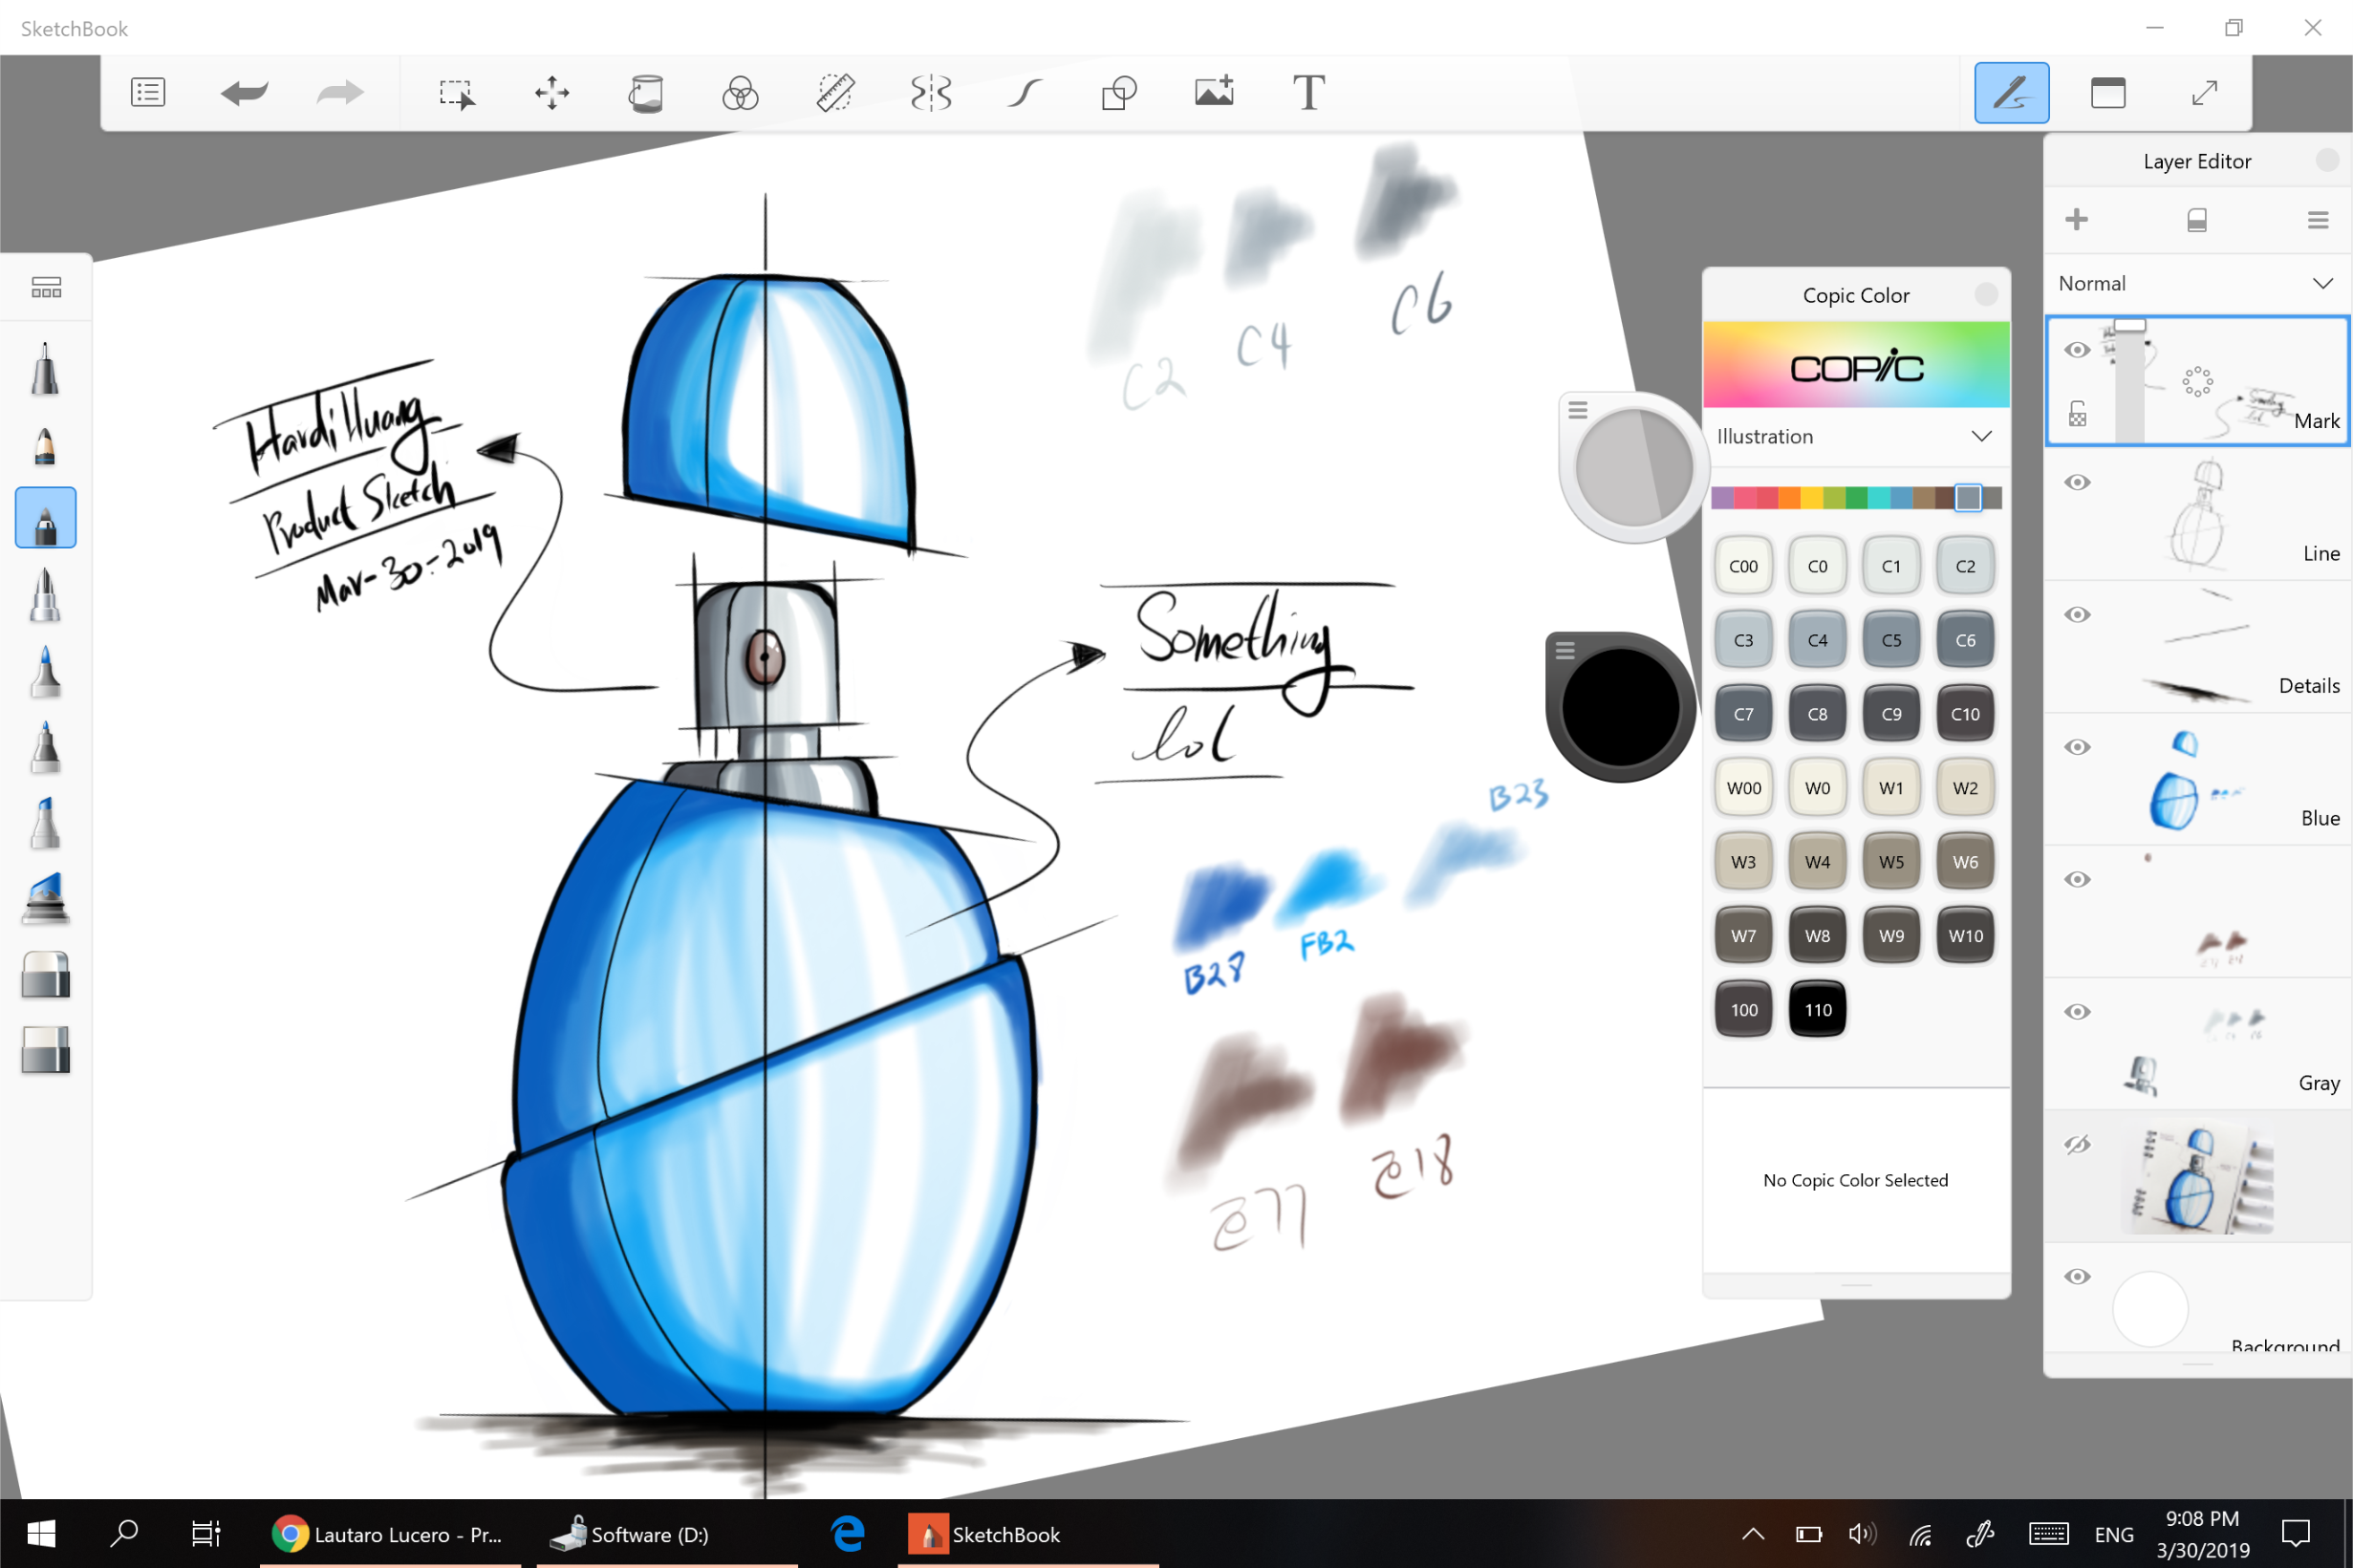Select the first pencil brush in palette

coord(45,368)
